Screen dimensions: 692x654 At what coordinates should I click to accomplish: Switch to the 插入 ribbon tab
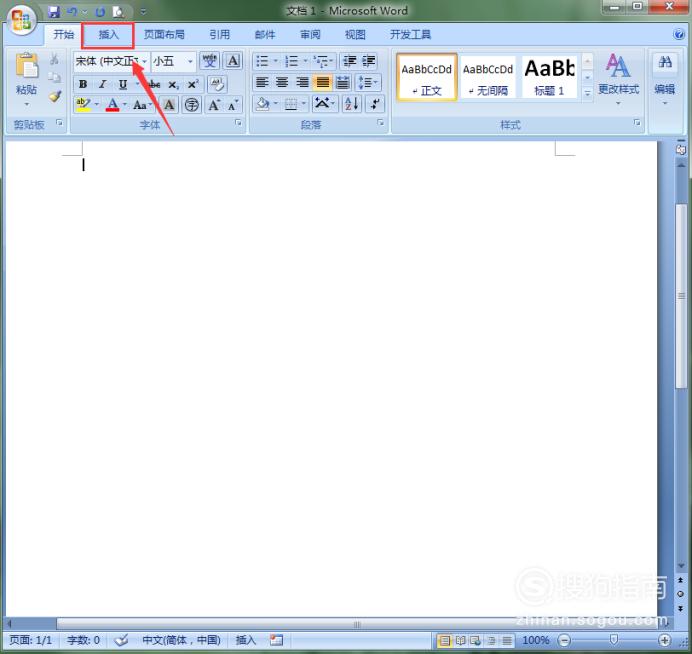tap(108, 34)
